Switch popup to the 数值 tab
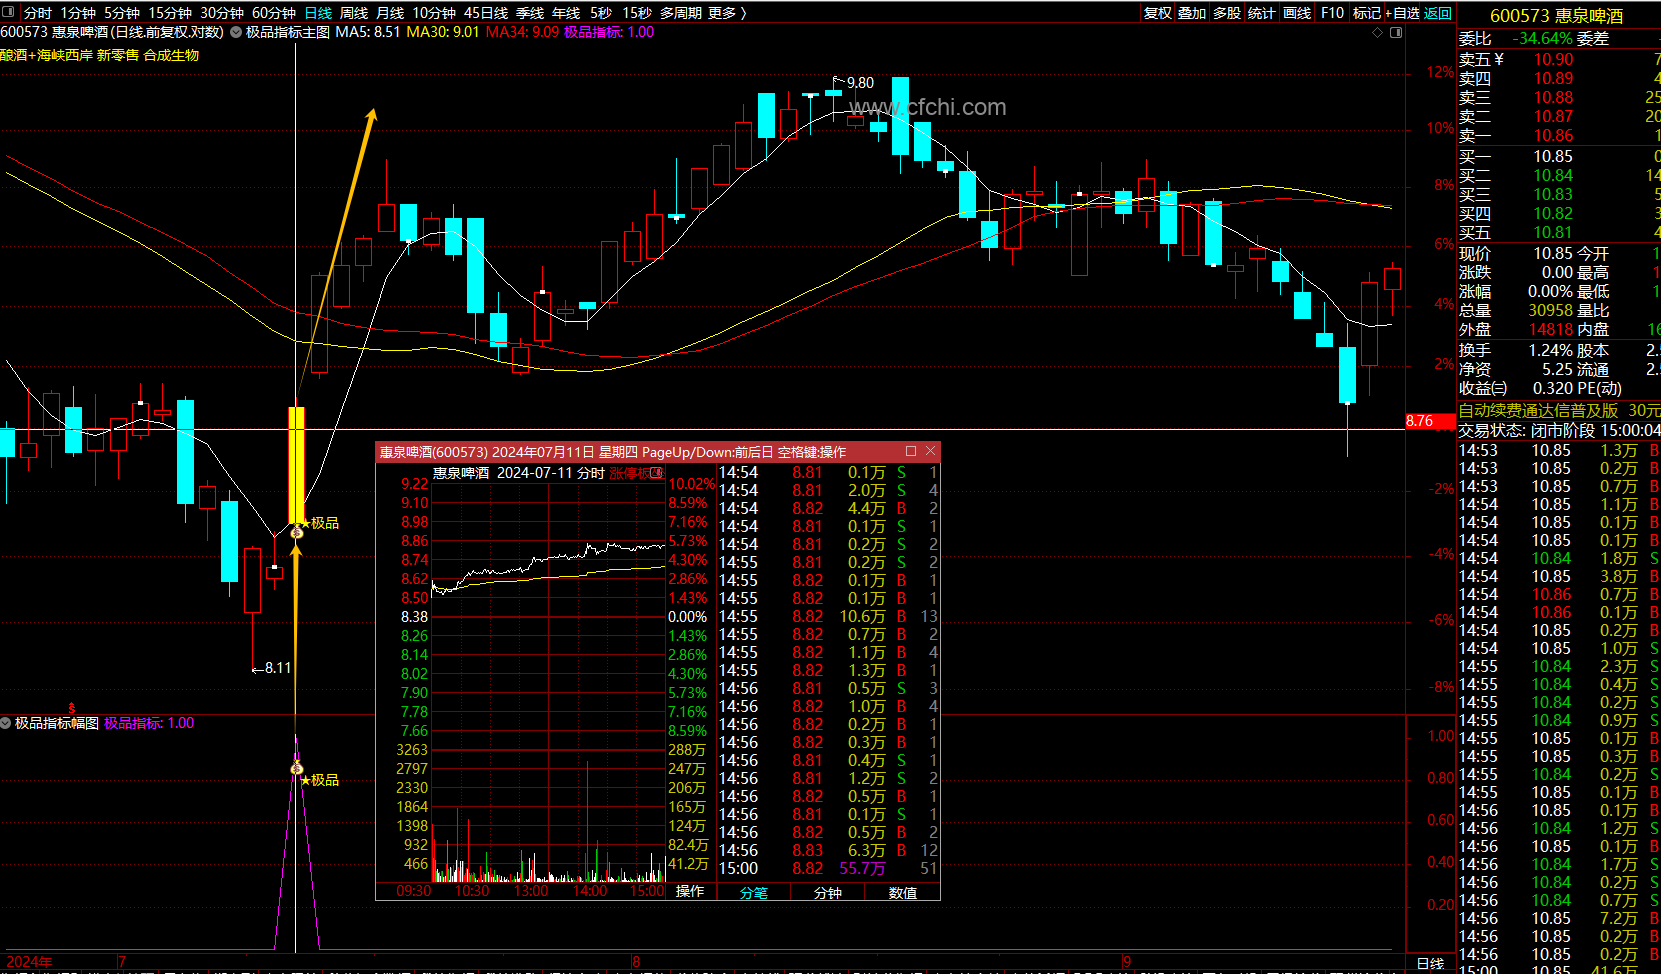1661x974 pixels. (903, 893)
